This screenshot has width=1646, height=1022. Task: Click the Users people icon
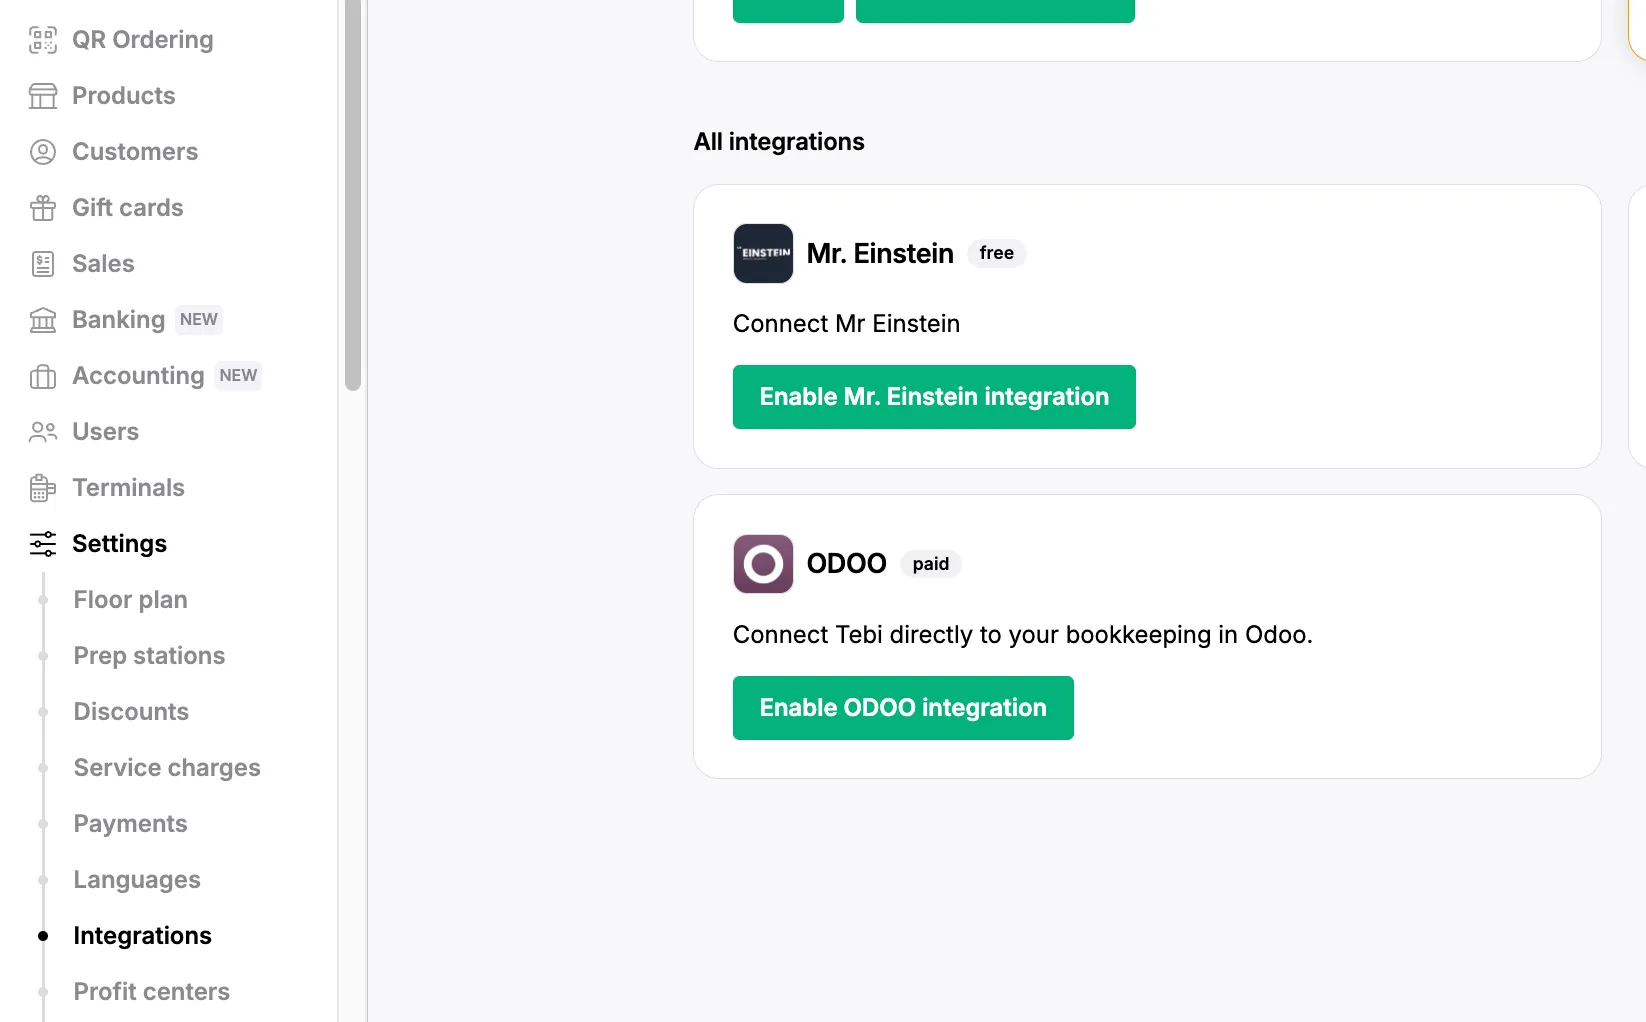click(43, 432)
